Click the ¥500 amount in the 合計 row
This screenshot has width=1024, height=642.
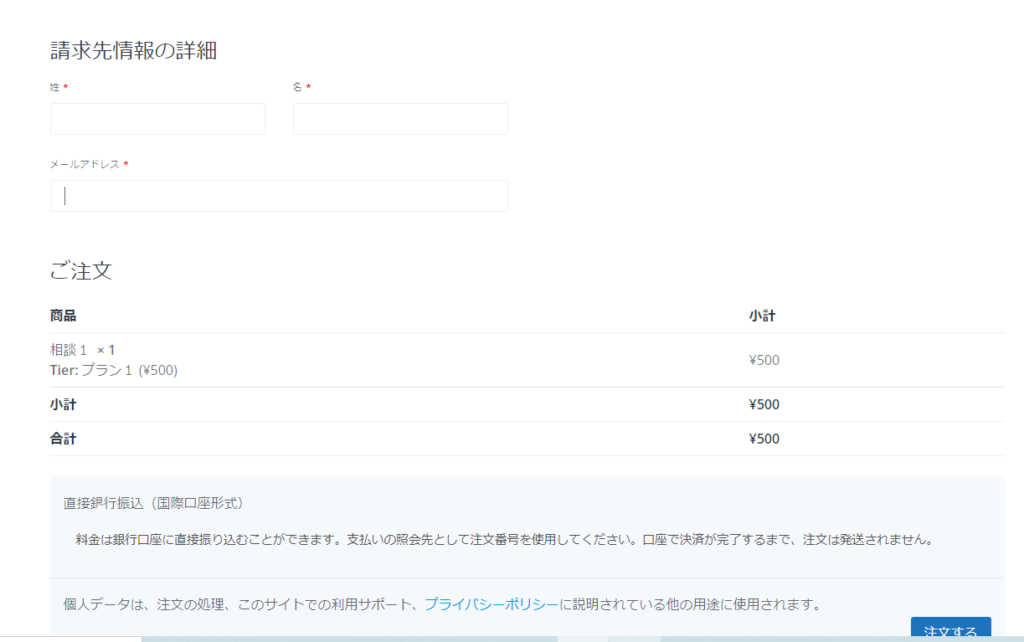click(x=764, y=439)
